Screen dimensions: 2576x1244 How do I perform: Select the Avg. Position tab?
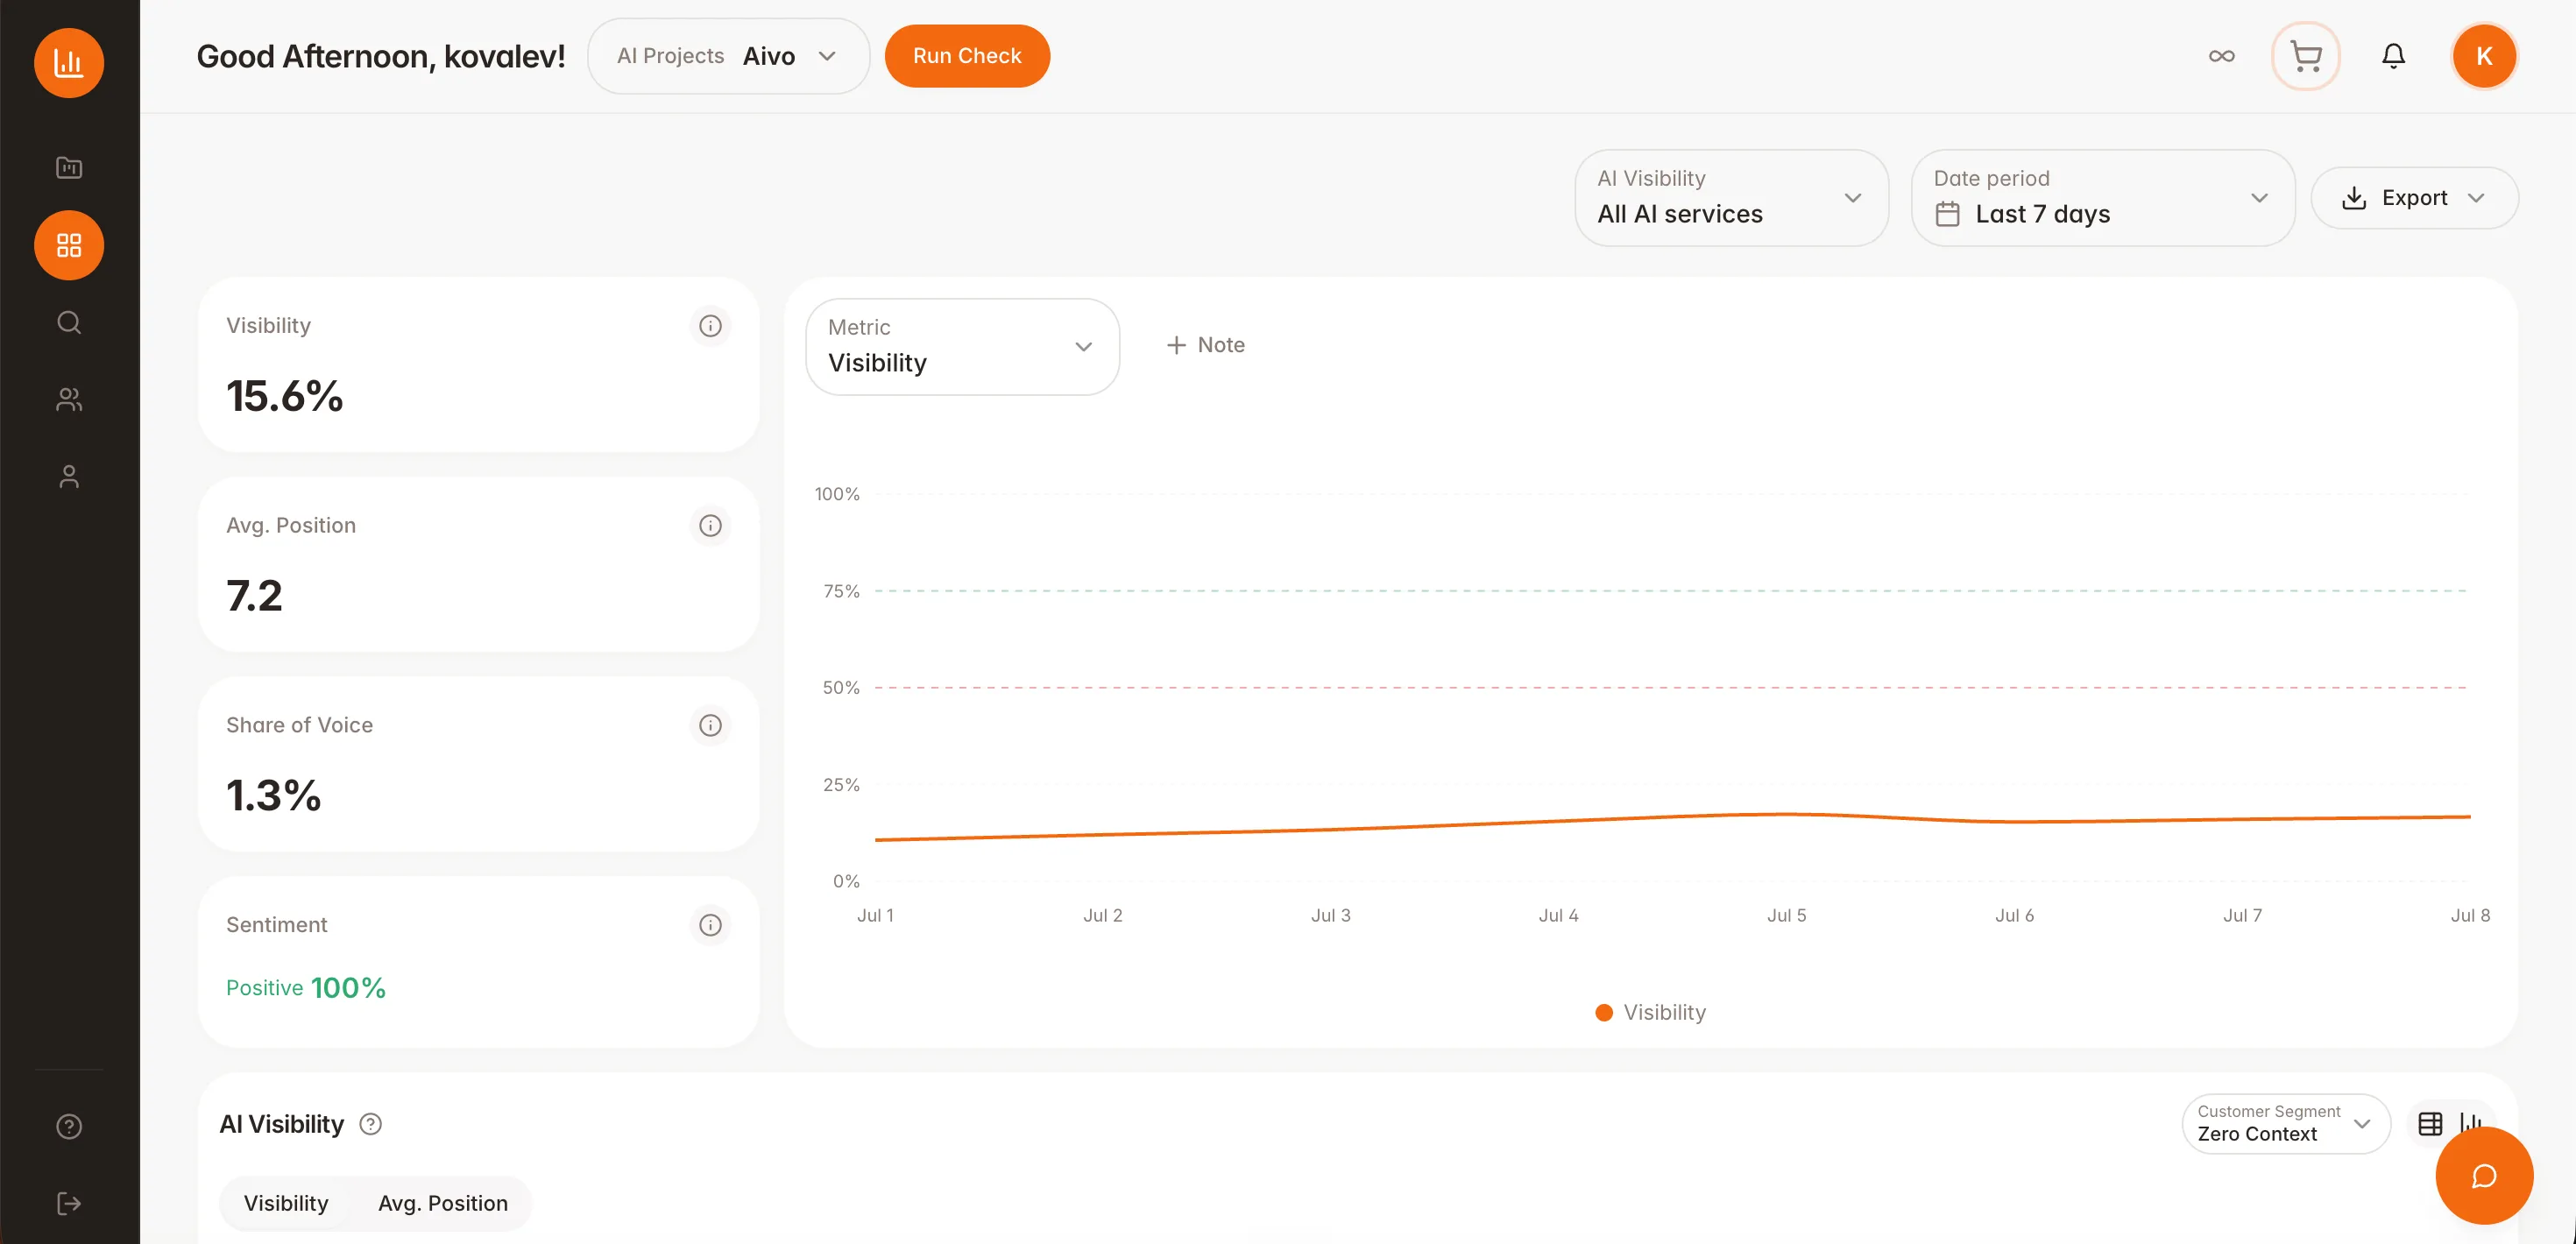point(443,1203)
